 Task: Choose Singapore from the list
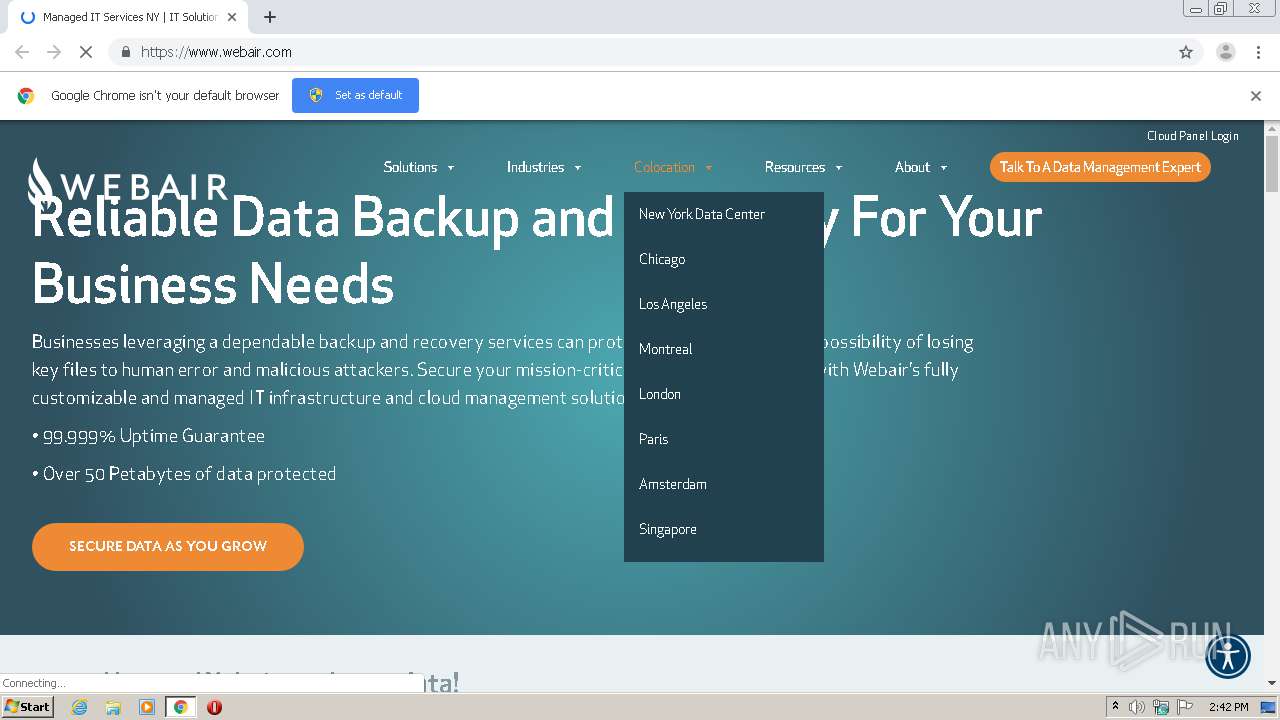click(x=668, y=529)
